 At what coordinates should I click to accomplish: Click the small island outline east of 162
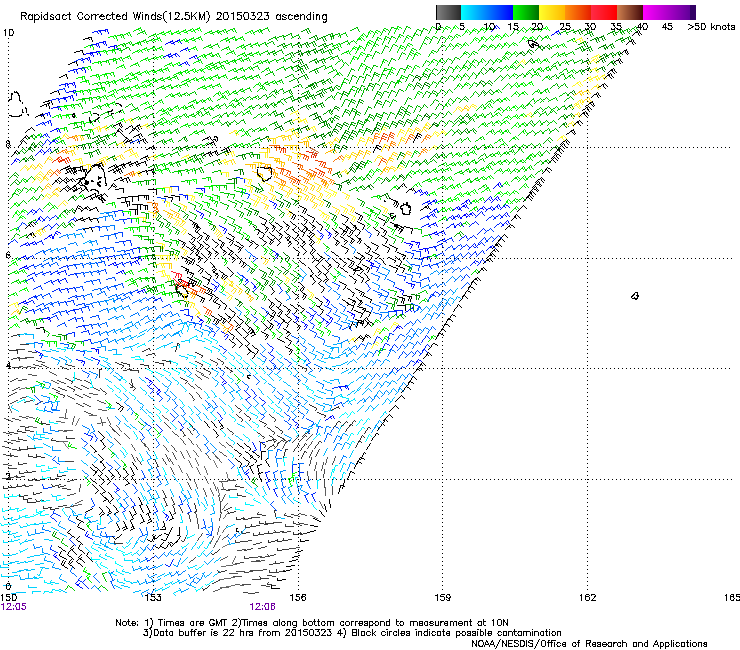[635, 296]
